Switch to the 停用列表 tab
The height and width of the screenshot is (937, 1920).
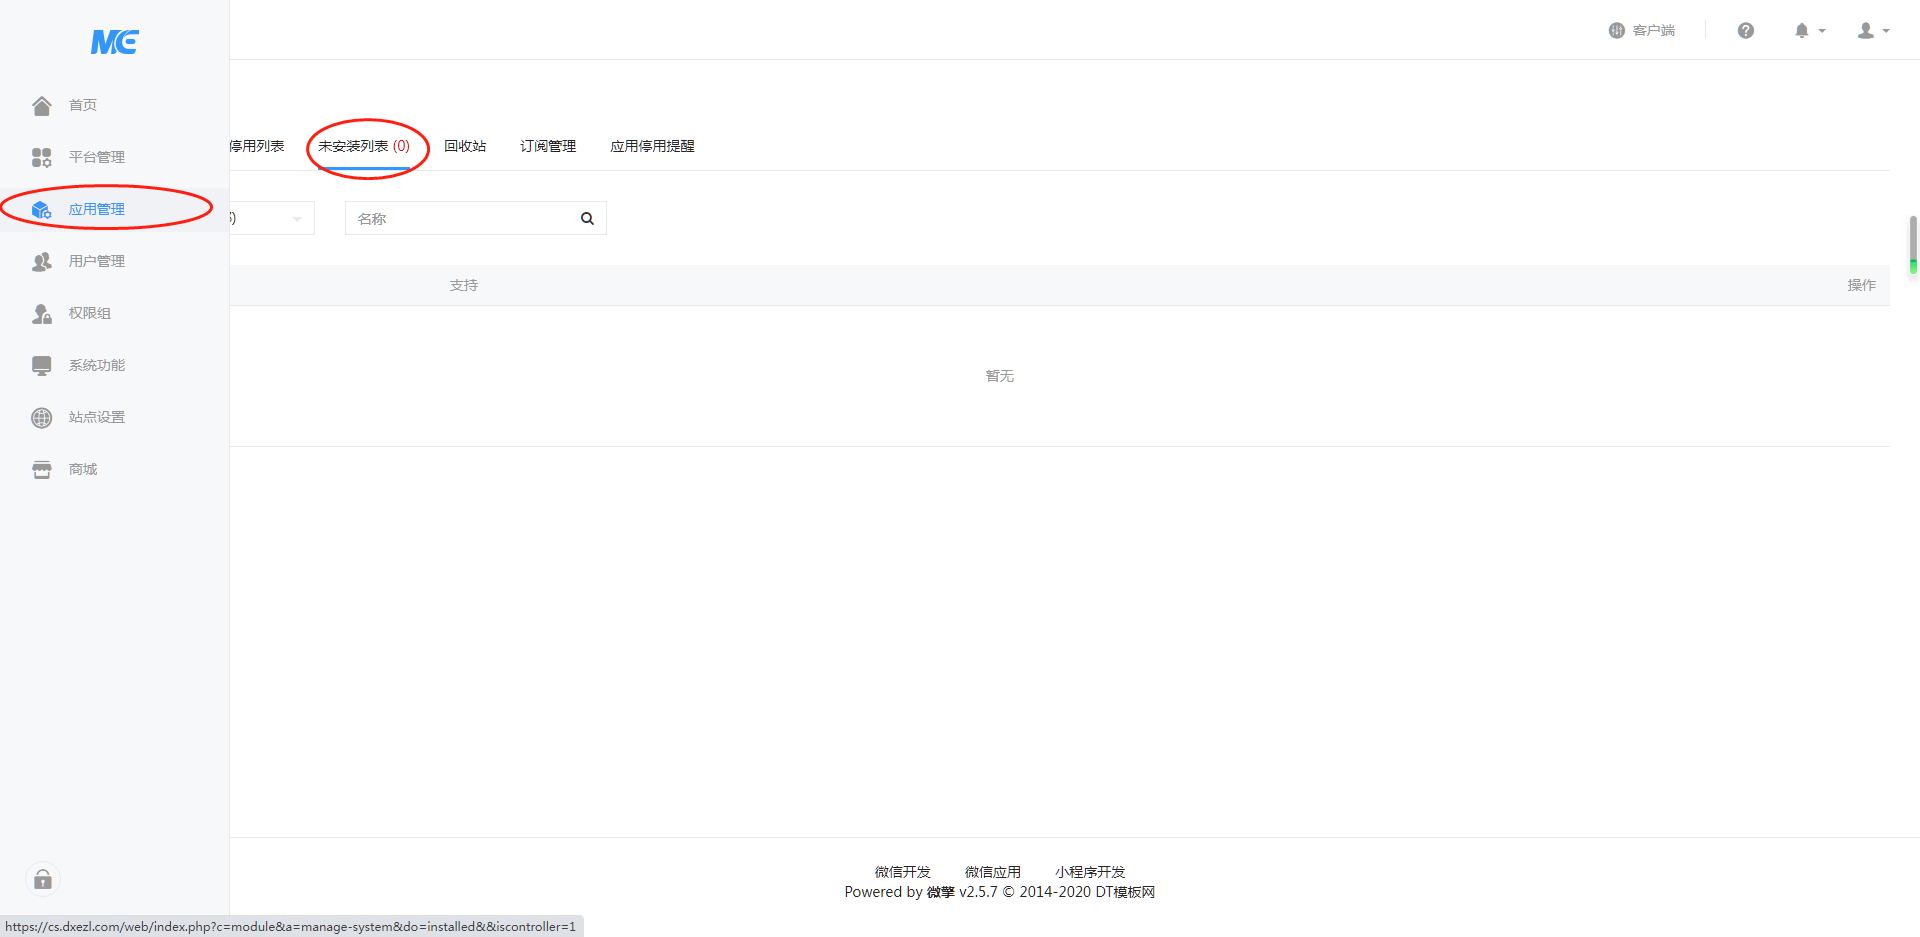(257, 146)
